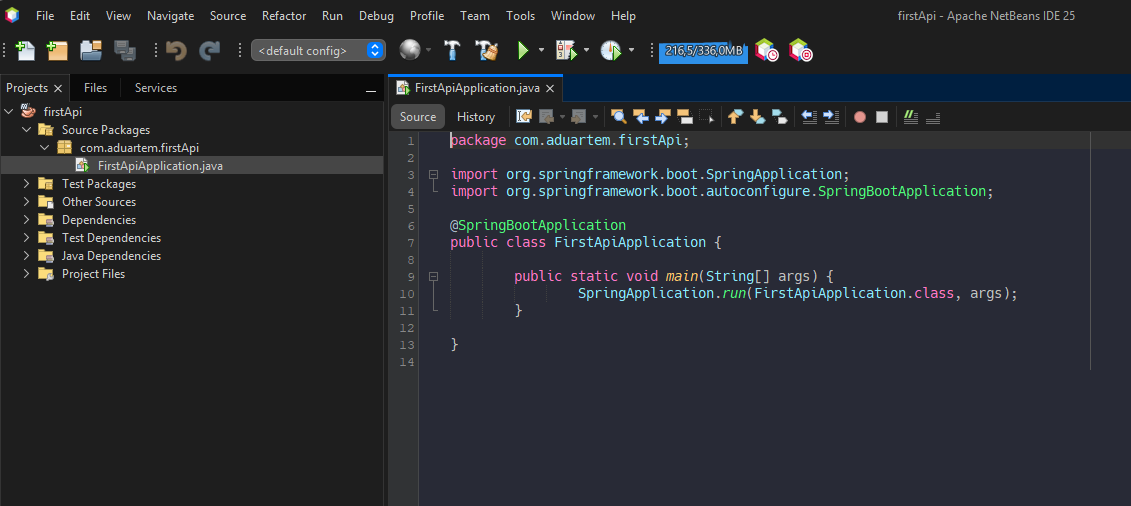The width and height of the screenshot is (1131, 506).
Task: Open the Refactor menu
Action: click(x=284, y=15)
